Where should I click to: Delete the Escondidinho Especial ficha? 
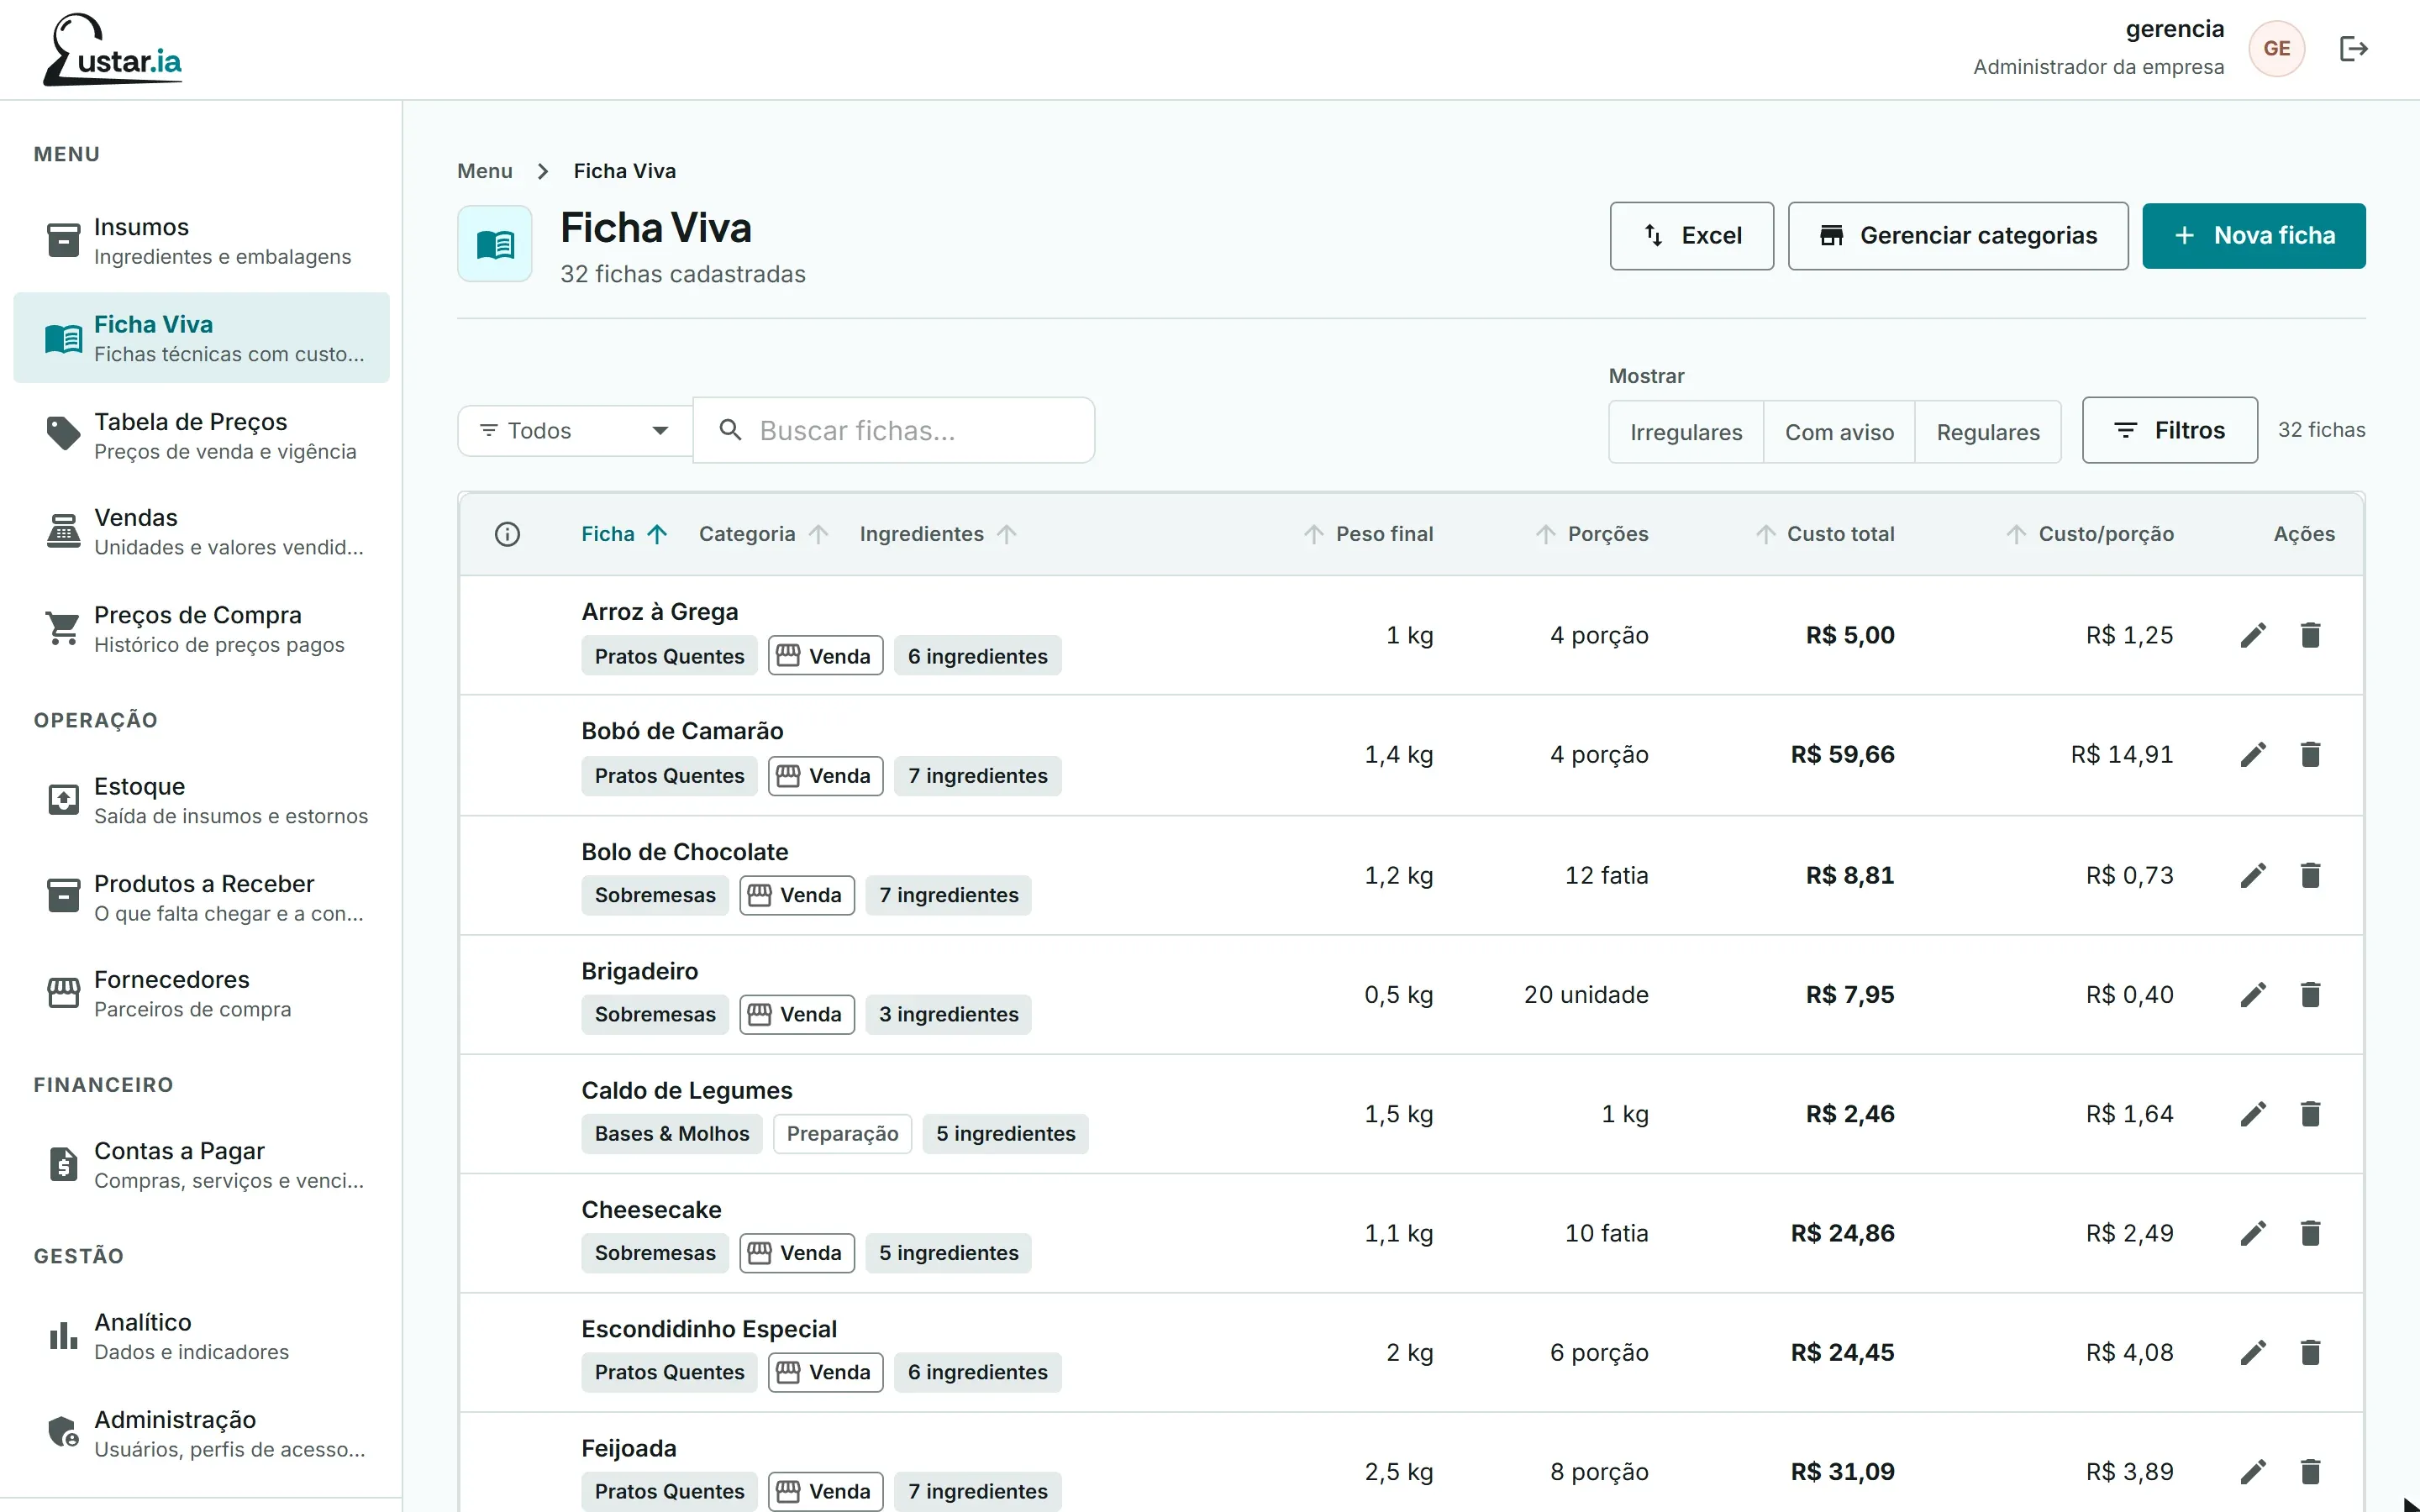pos(2310,1352)
